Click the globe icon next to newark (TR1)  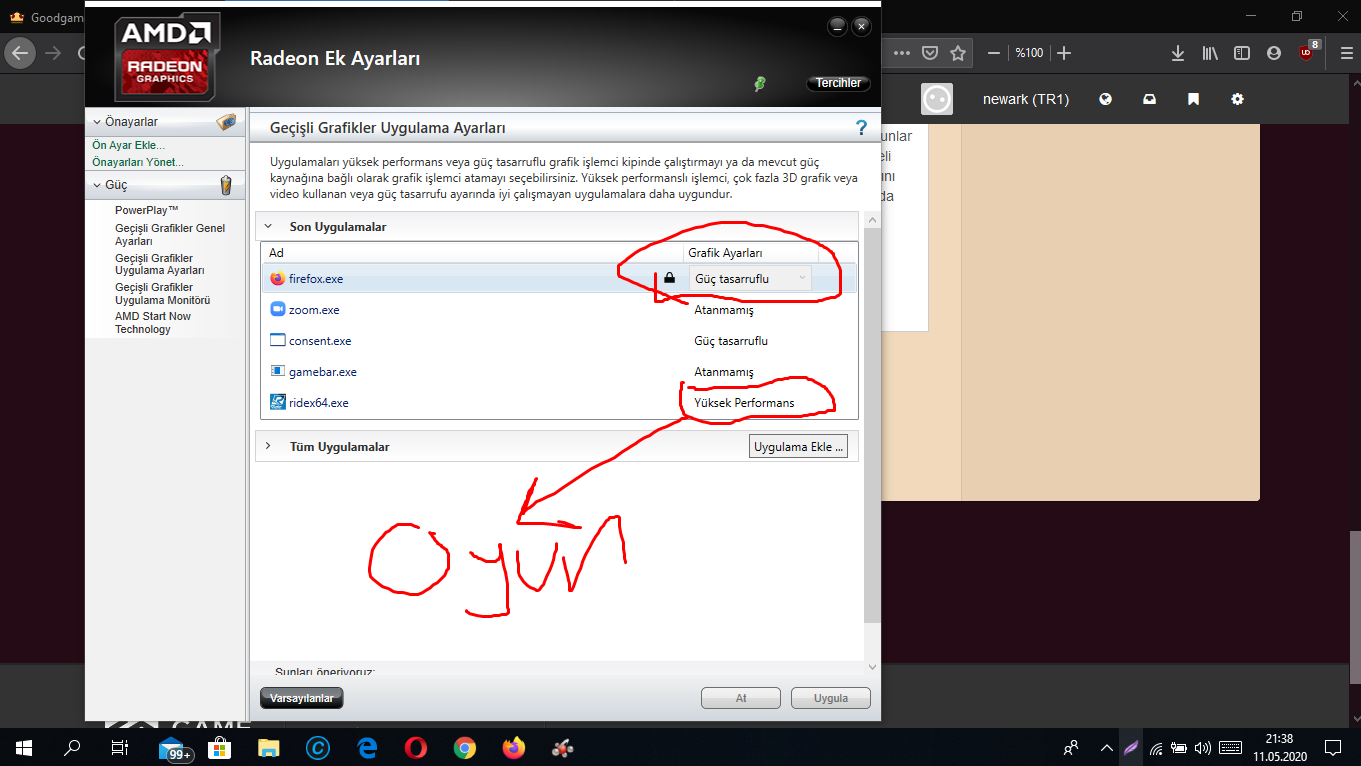coord(1106,99)
